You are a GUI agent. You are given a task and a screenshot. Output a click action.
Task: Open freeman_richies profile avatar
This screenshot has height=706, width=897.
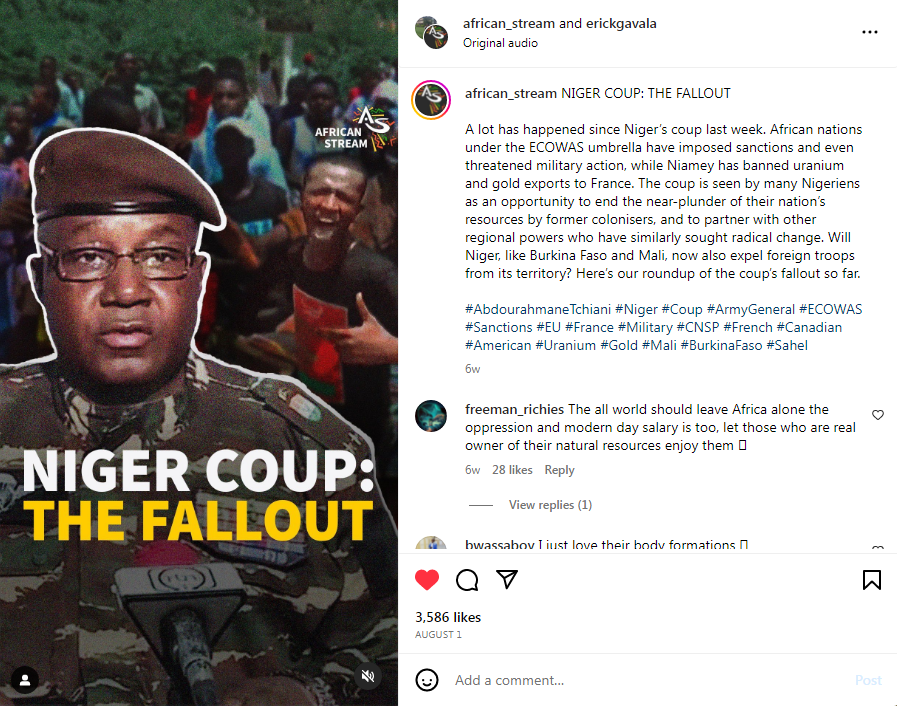point(431,416)
